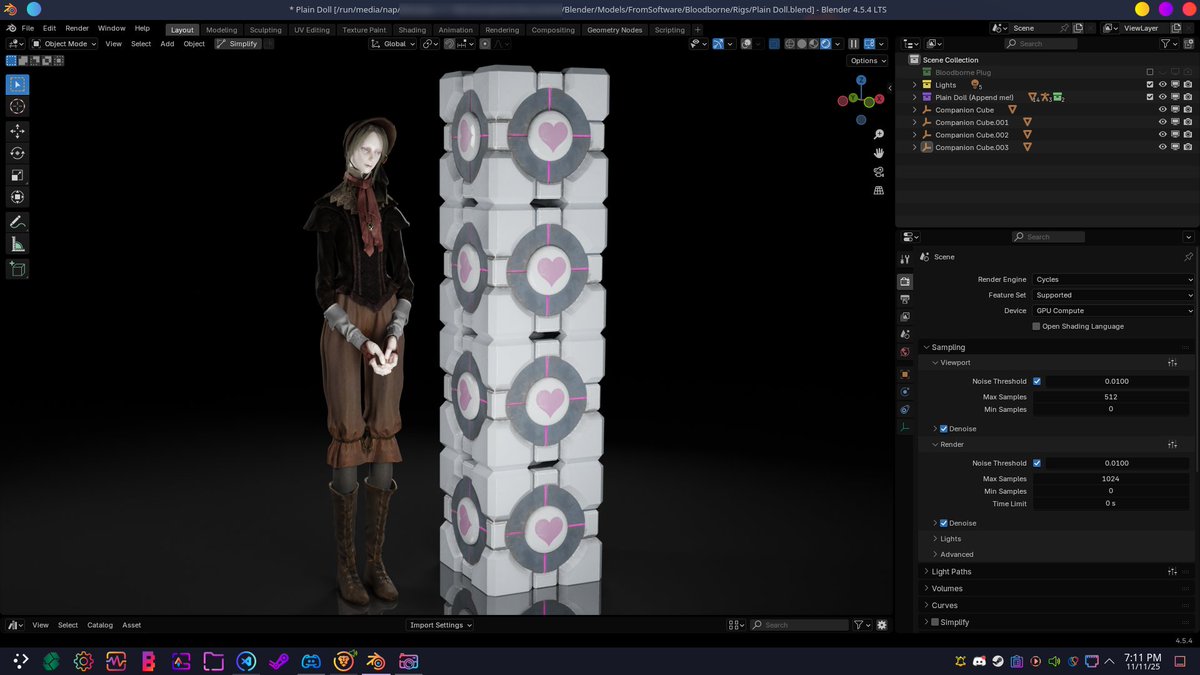Viewport: 1200px width, 675px height.
Task: Open the viewport Options dropdown
Action: pyautogui.click(x=867, y=61)
